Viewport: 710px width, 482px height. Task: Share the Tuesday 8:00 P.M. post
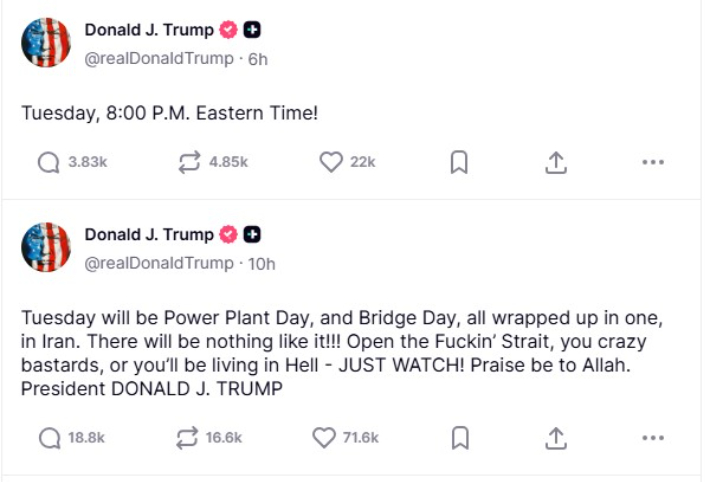click(557, 163)
